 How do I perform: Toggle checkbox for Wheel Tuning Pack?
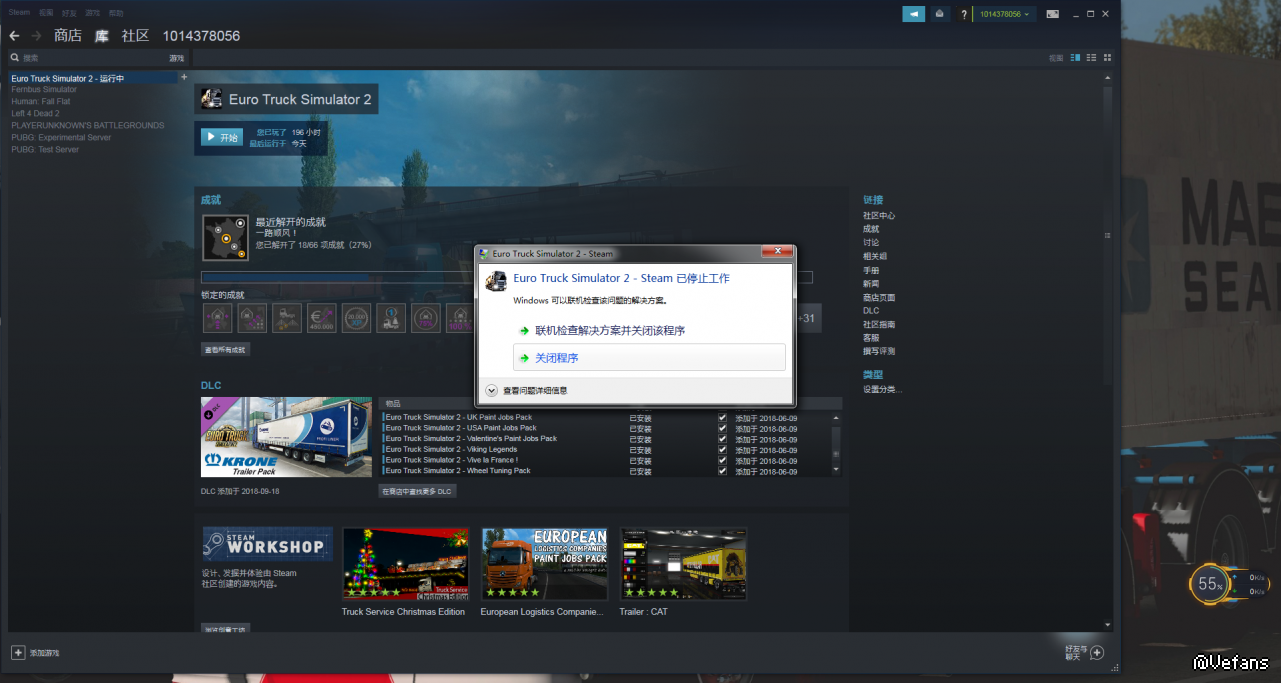pyautogui.click(x=722, y=471)
